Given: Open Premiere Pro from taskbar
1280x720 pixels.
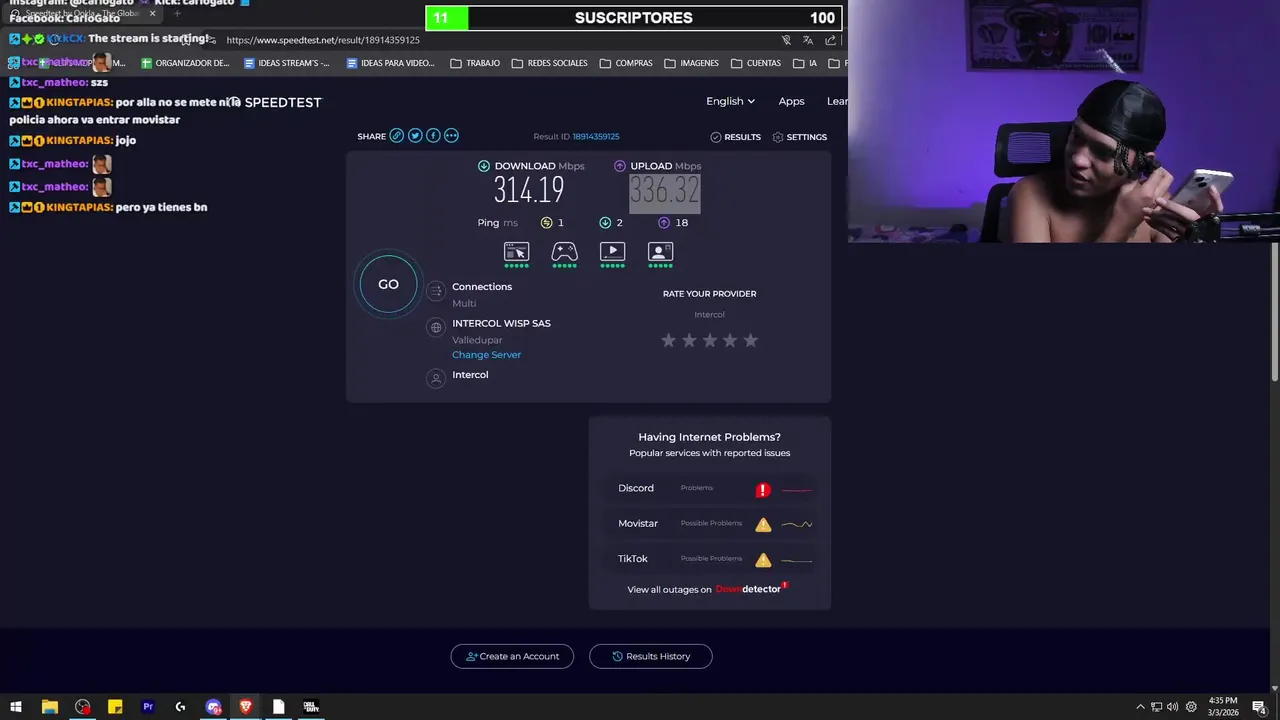Looking at the screenshot, I should coord(148,707).
